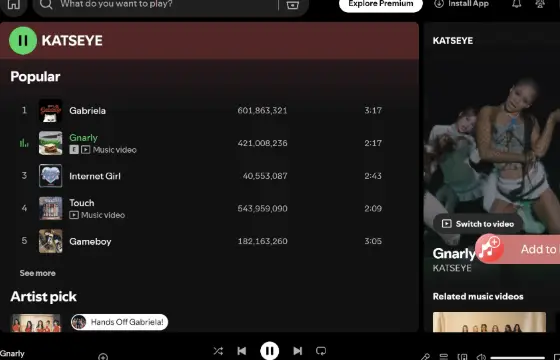This screenshot has height=360, width=560.
Task: Click the Add to overlay button with the music note
Action: pyautogui.click(x=518, y=249)
